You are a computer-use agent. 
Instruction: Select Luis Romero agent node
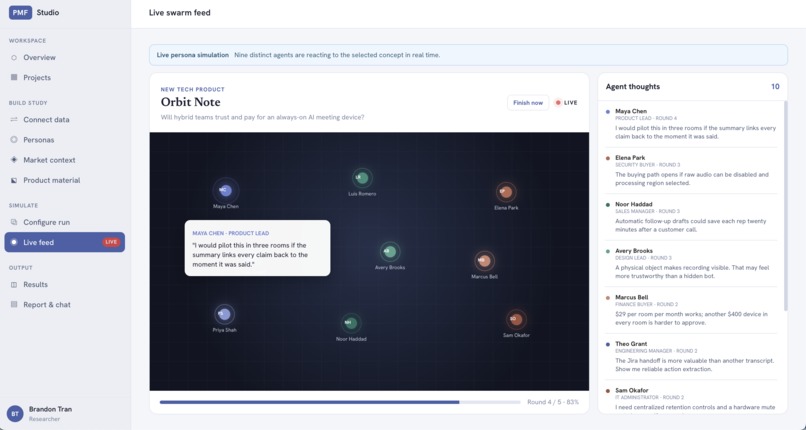tap(362, 178)
